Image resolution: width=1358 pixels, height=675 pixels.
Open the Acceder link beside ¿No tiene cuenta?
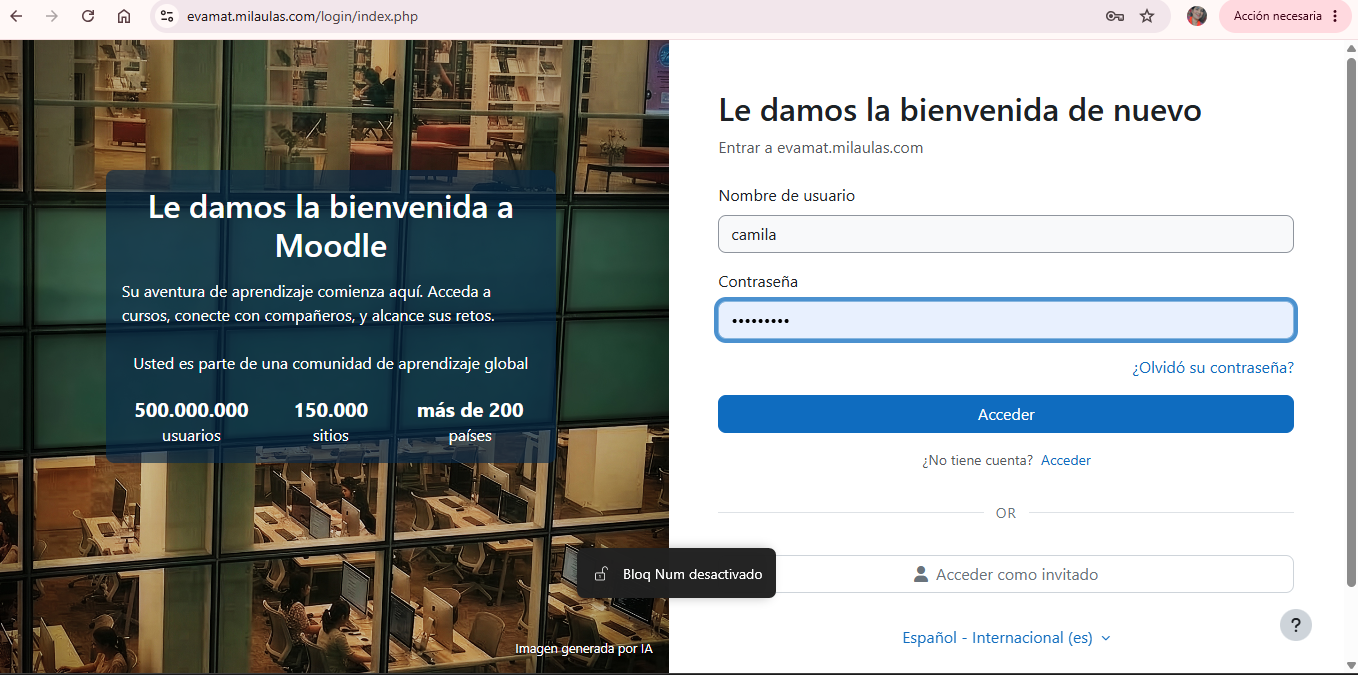coord(1066,461)
